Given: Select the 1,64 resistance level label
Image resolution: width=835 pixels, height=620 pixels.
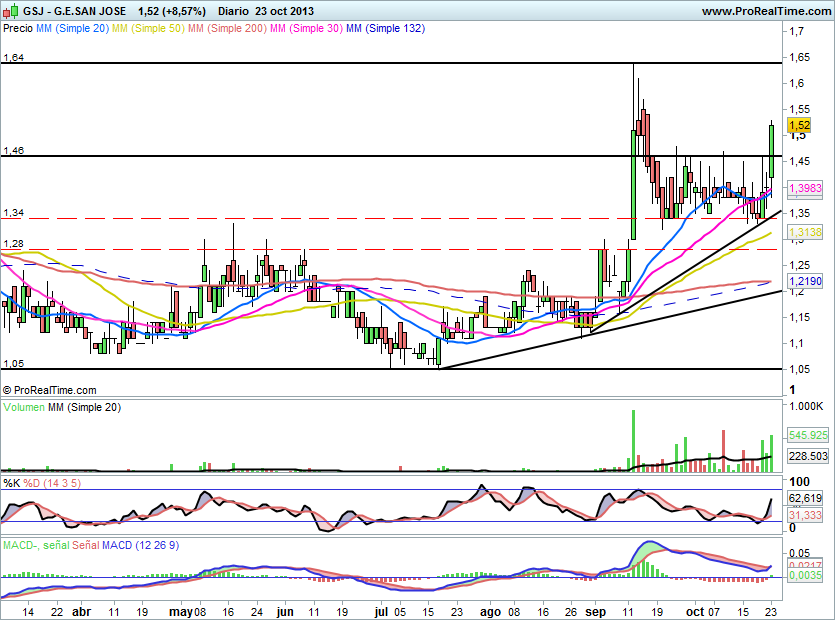Looking at the screenshot, I should pos(13,58).
